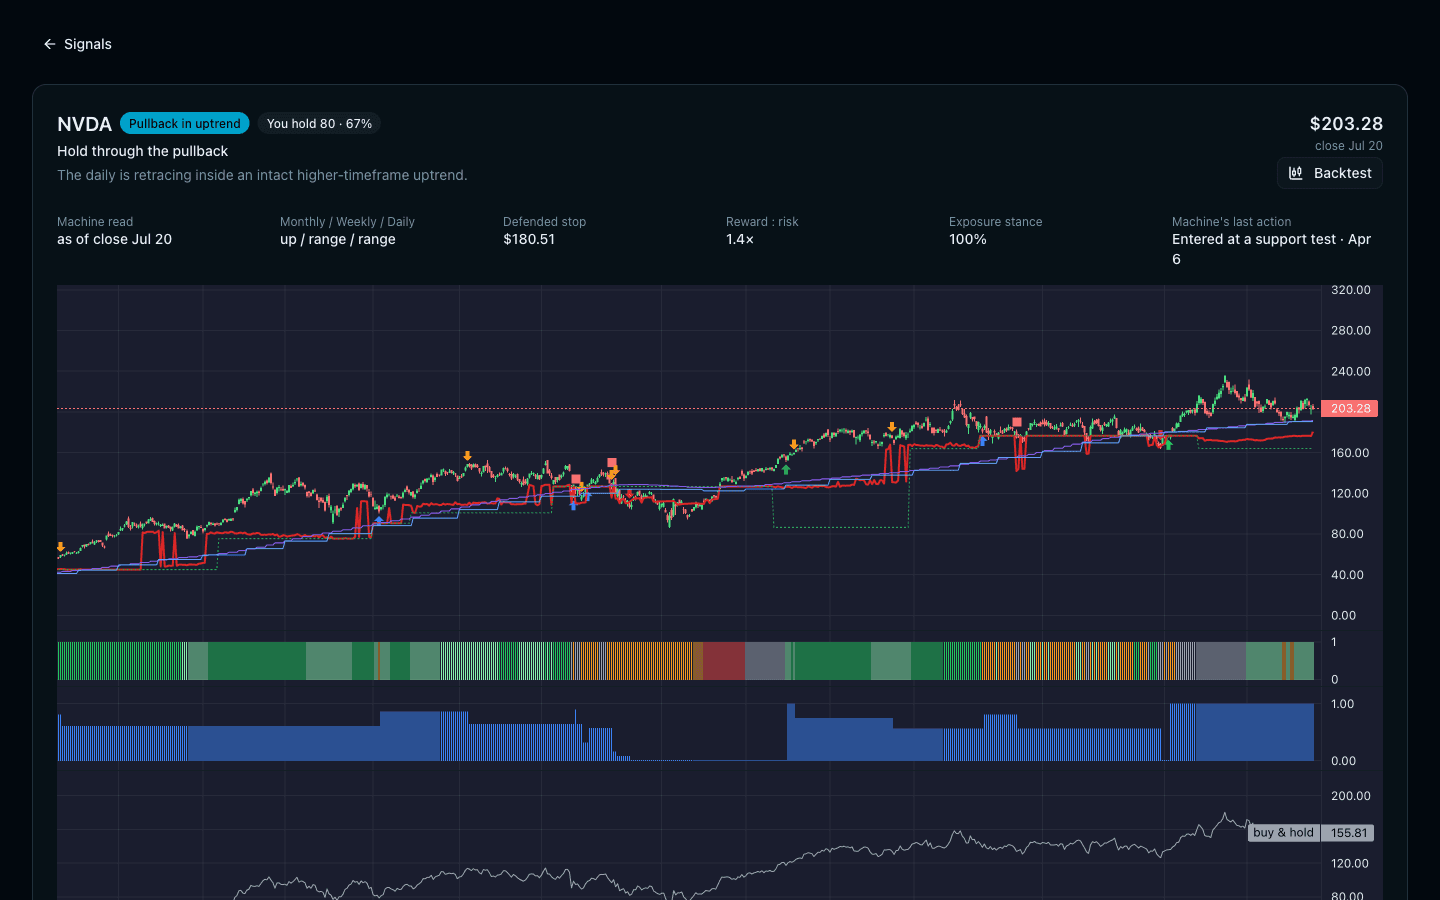Click the red 203.28 price axis tag
Screen dimensions: 1440x900
point(1350,408)
